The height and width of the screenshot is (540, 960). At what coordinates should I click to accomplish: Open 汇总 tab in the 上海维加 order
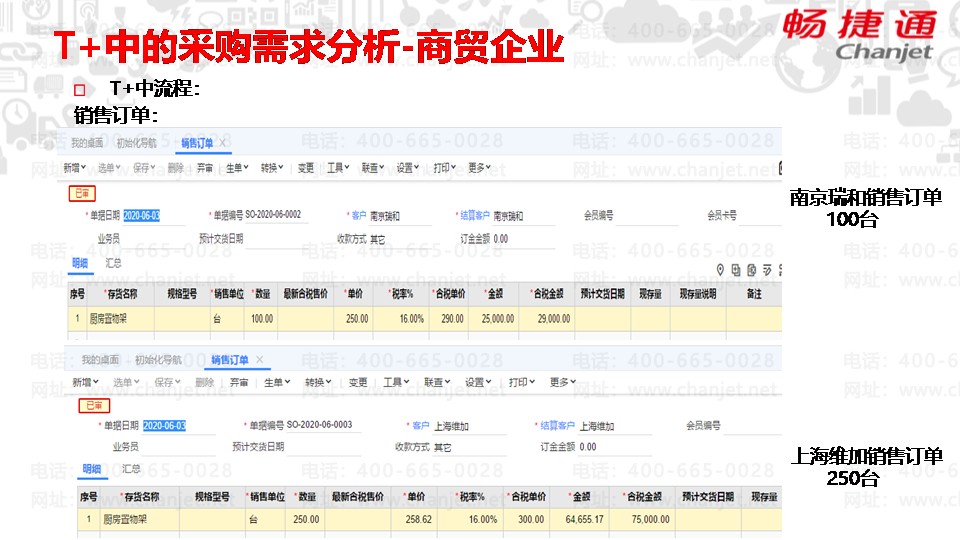130,468
